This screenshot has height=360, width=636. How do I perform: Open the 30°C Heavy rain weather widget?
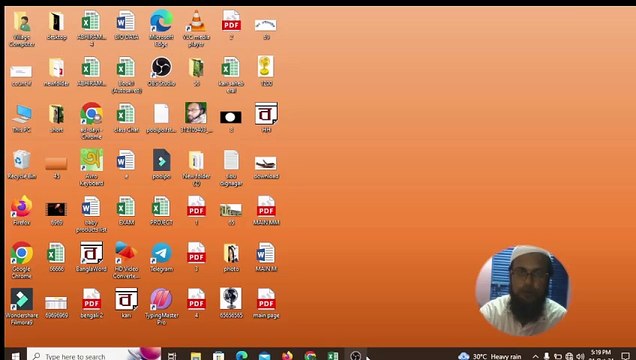tap(490, 356)
